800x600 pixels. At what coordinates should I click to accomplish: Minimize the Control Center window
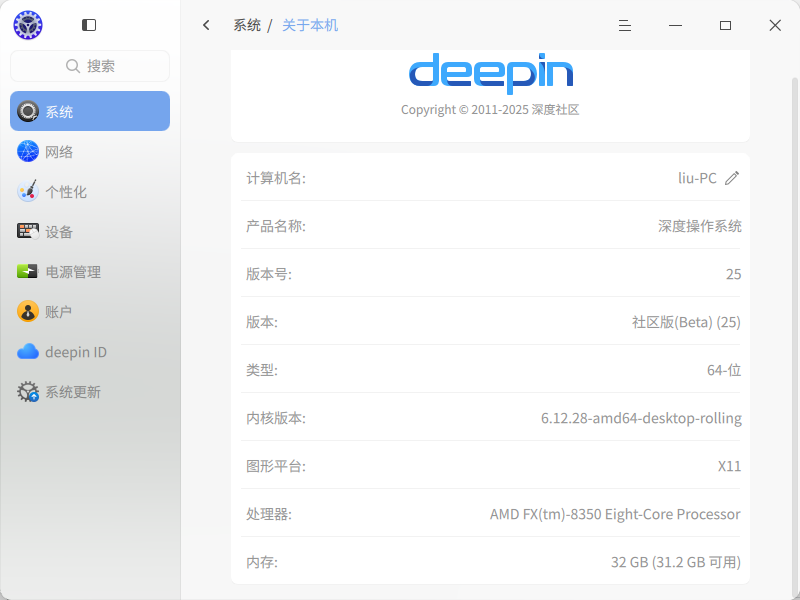pos(675,26)
